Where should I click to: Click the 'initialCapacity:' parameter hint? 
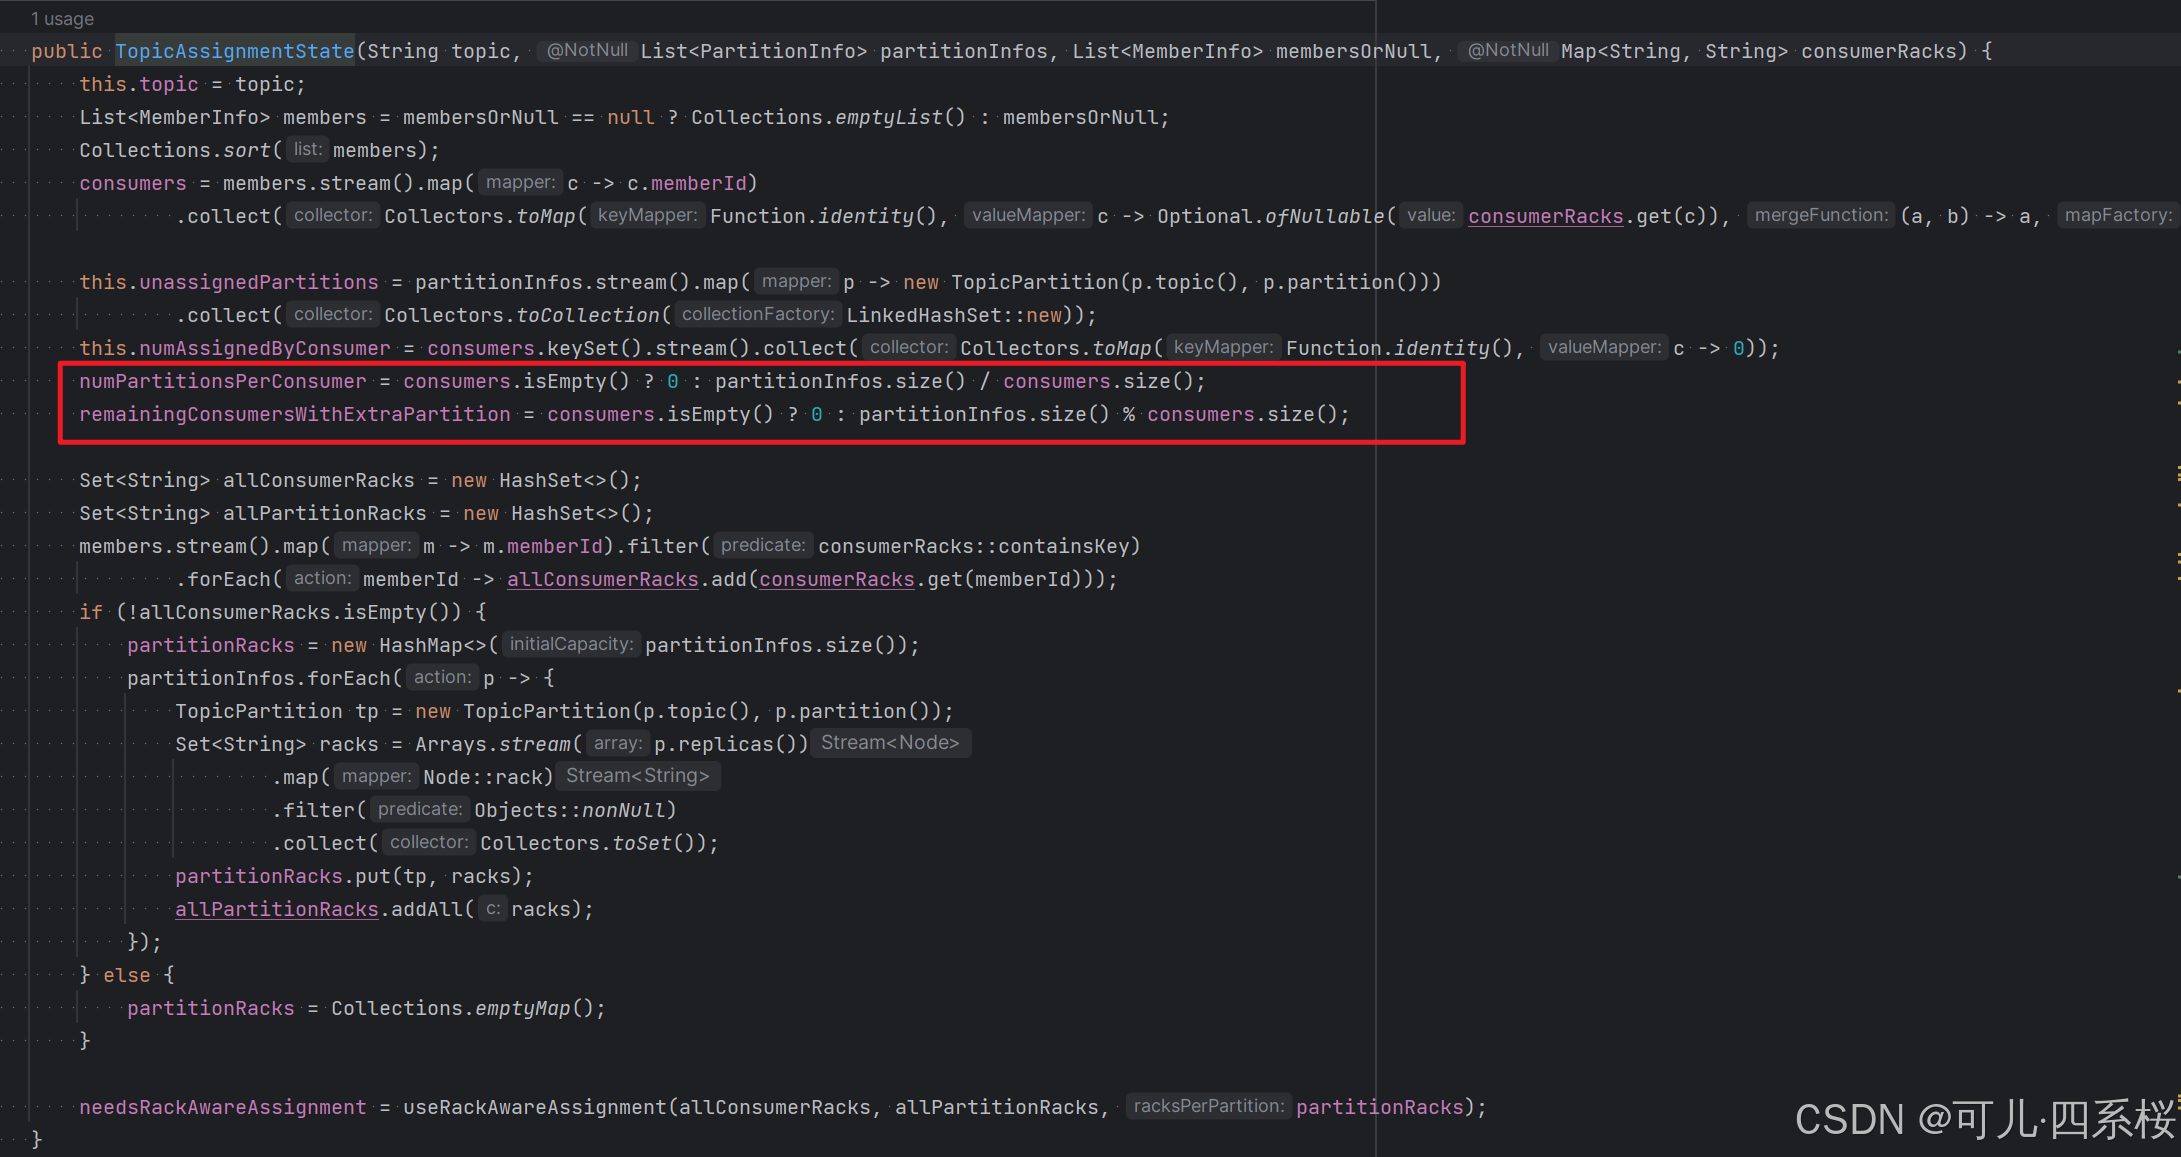(570, 644)
